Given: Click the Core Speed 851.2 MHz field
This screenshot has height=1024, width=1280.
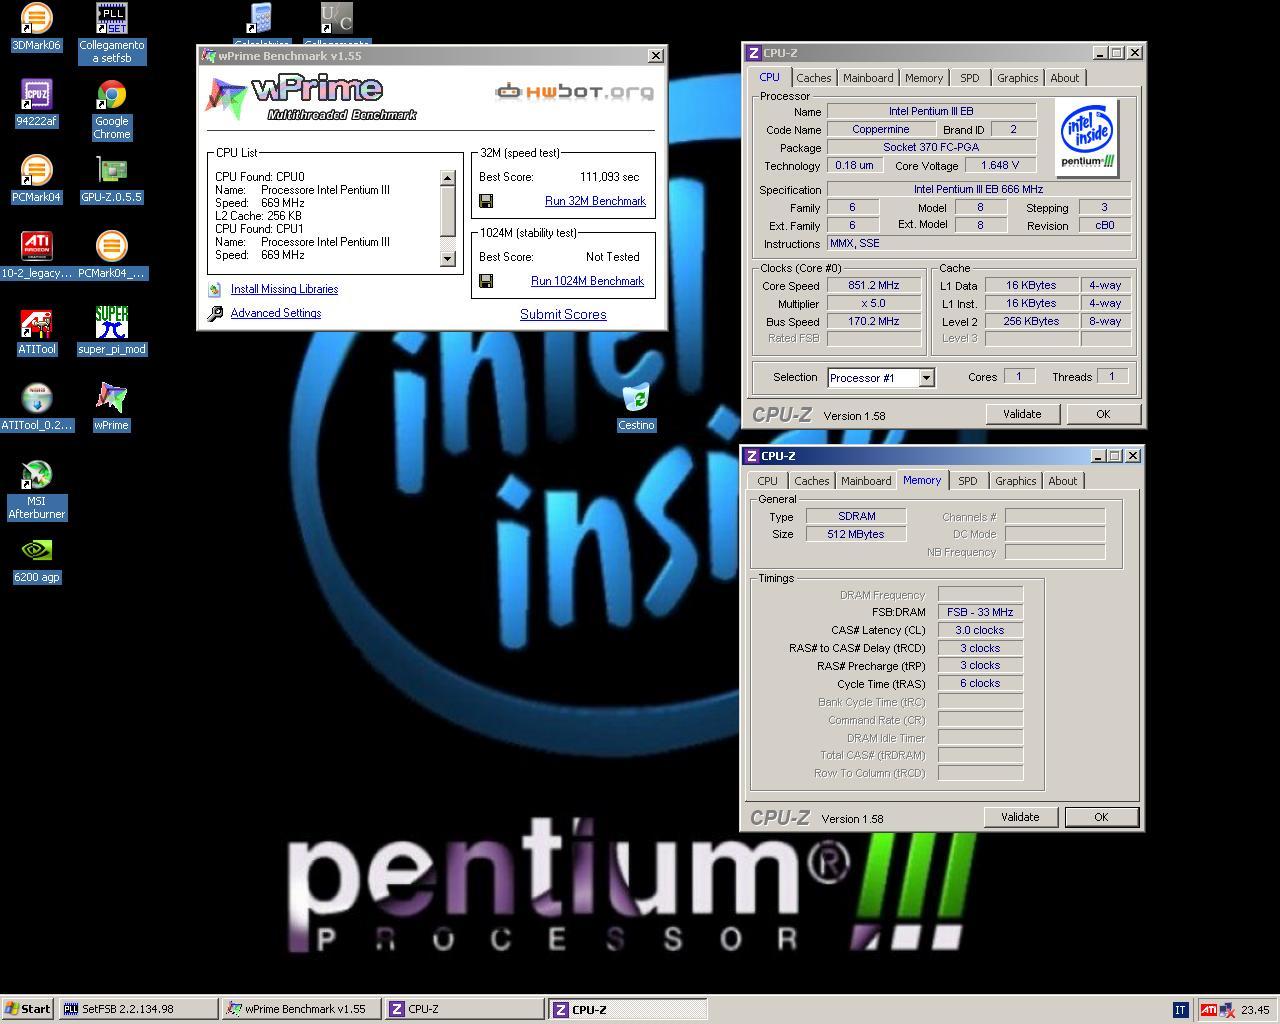Looking at the screenshot, I should [x=874, y=285].
